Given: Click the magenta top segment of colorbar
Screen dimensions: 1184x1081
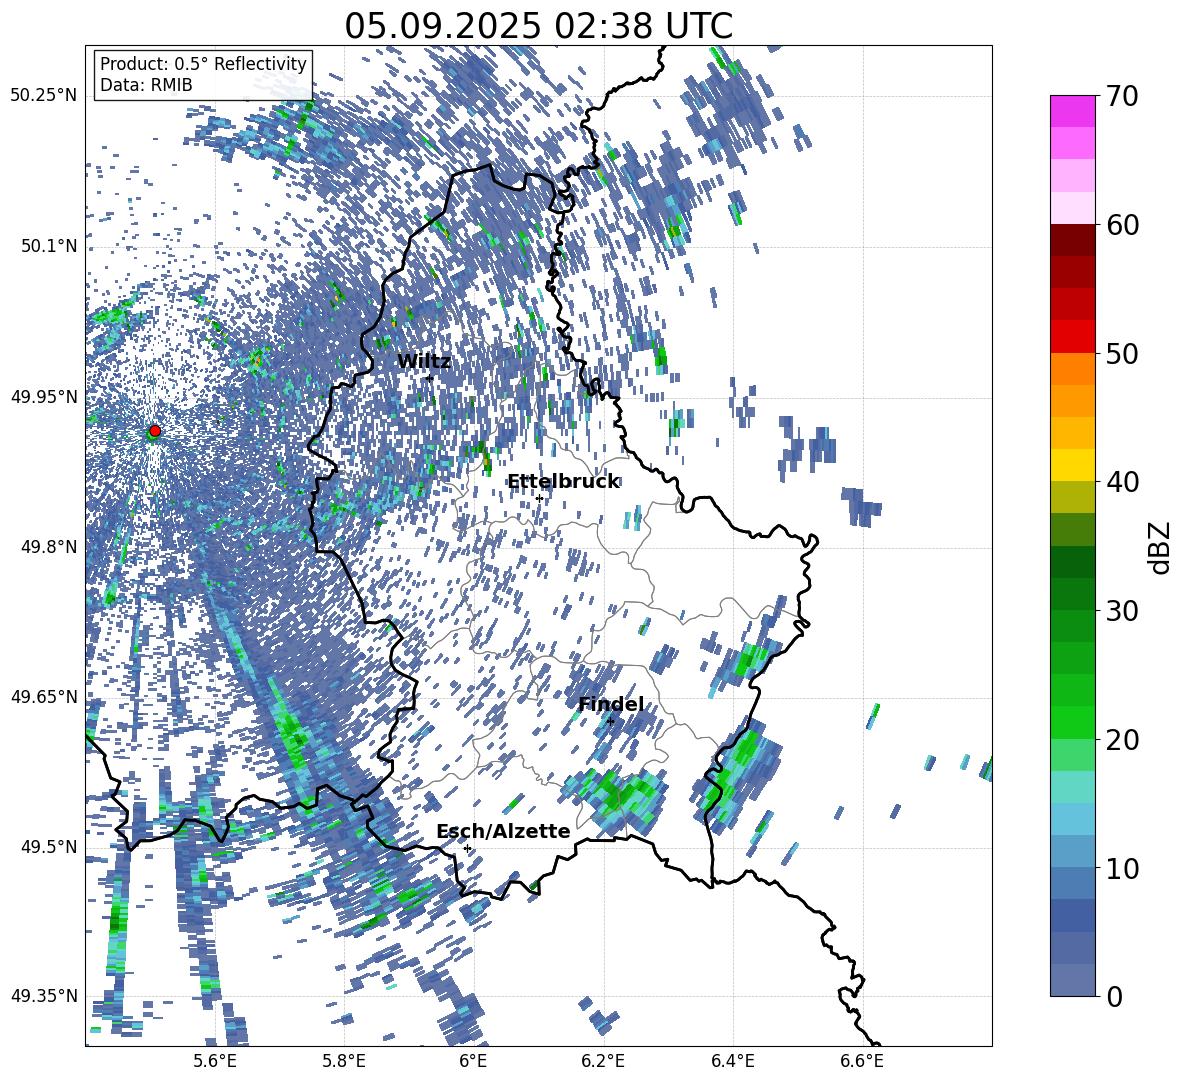Looking at the screenshot, I should pos(1072,111).
